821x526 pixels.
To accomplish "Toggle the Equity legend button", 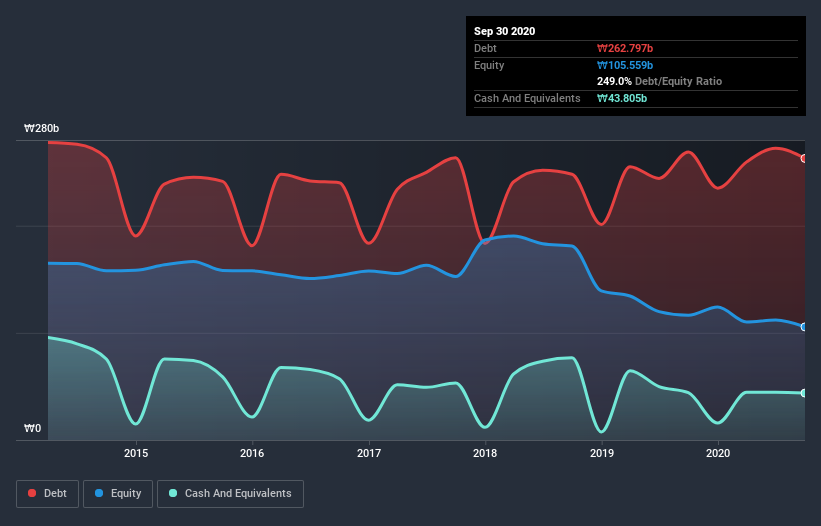I will [118, 494].
